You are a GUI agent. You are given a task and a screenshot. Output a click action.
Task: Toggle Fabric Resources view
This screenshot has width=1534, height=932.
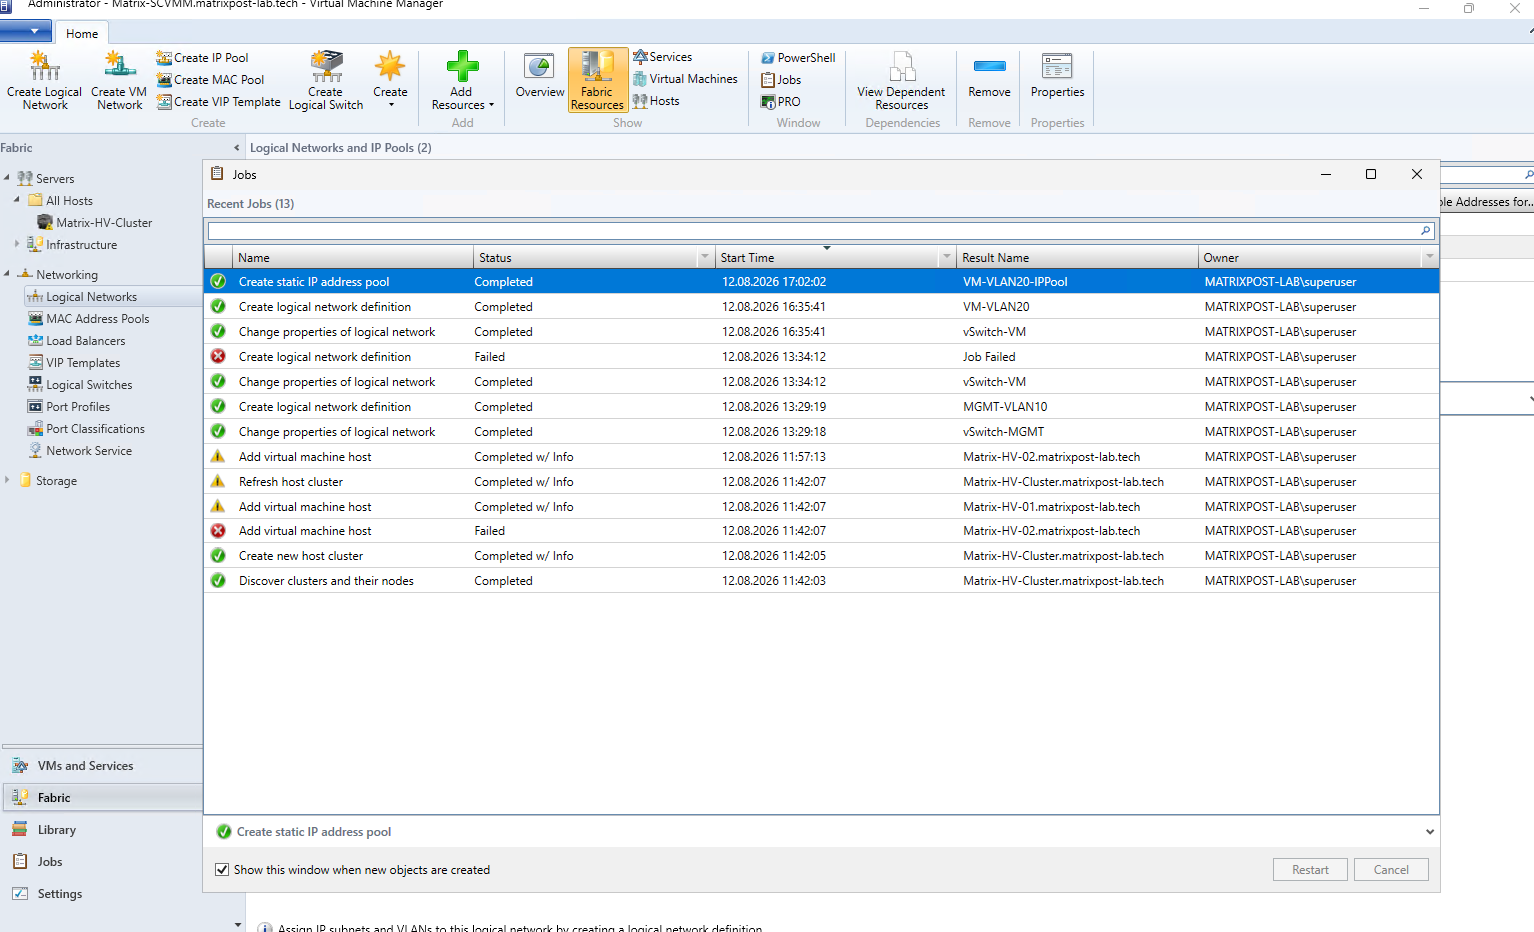point(597,80)
